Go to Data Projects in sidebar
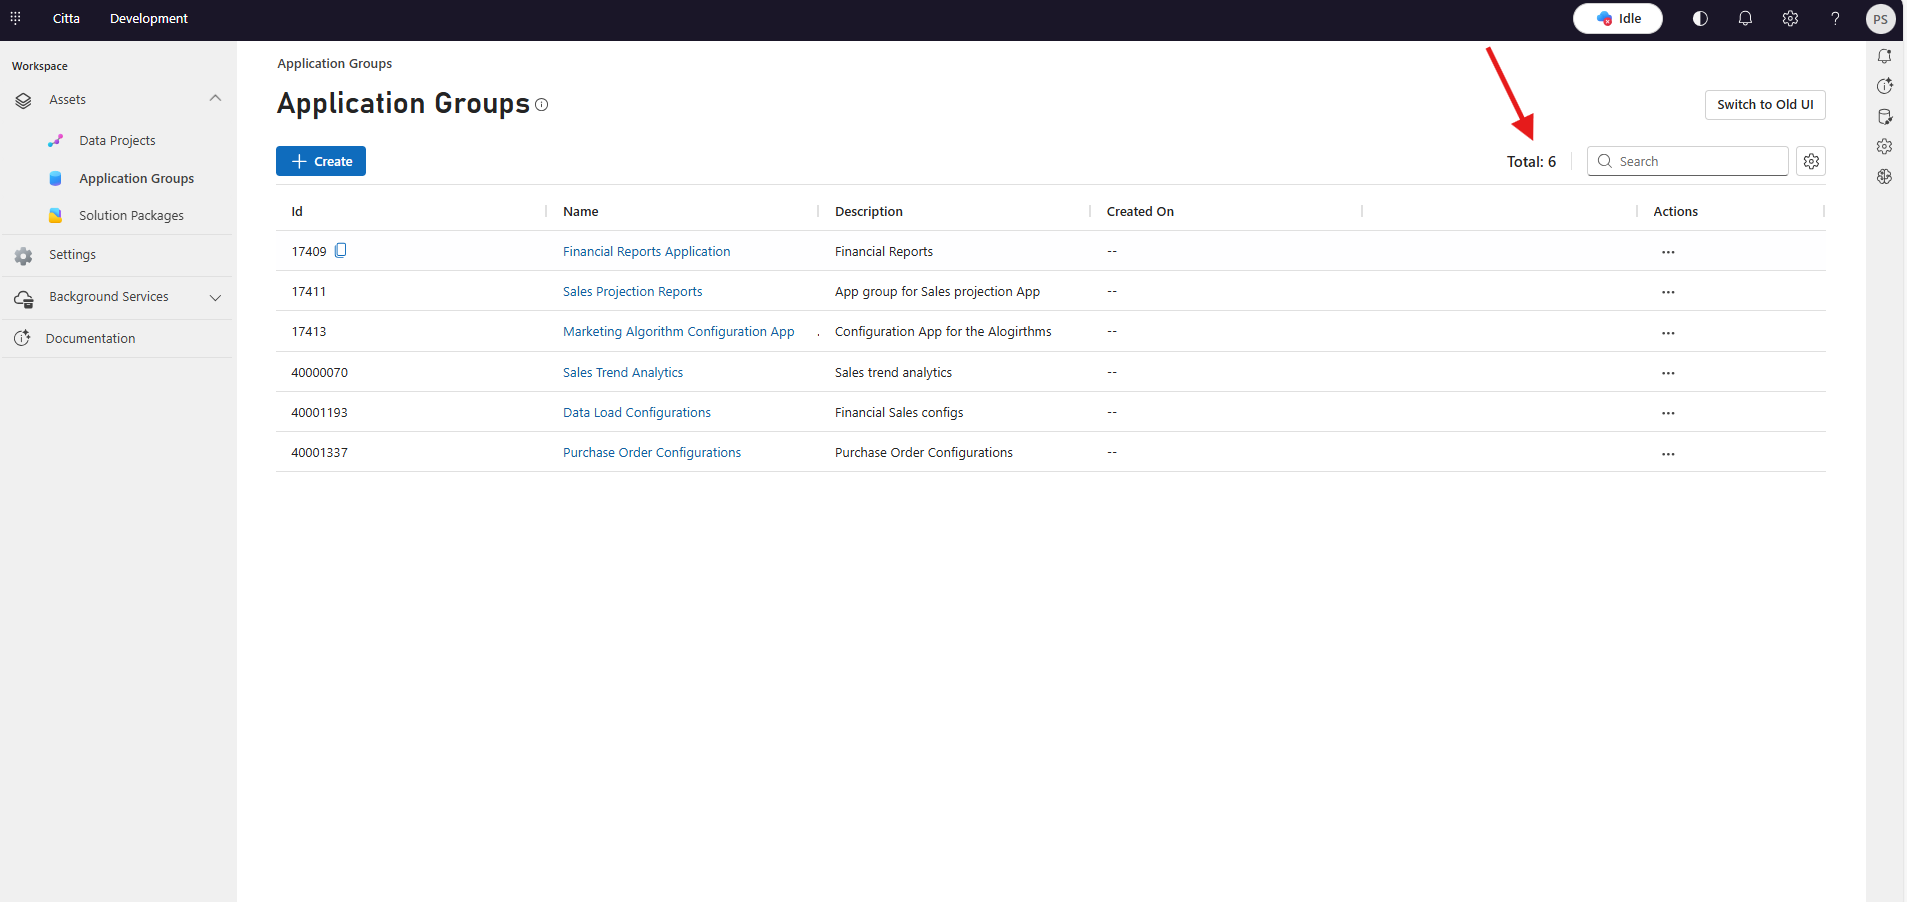Screen dimensions: 1907x902 pyautogui.click(x=117, y=141)
